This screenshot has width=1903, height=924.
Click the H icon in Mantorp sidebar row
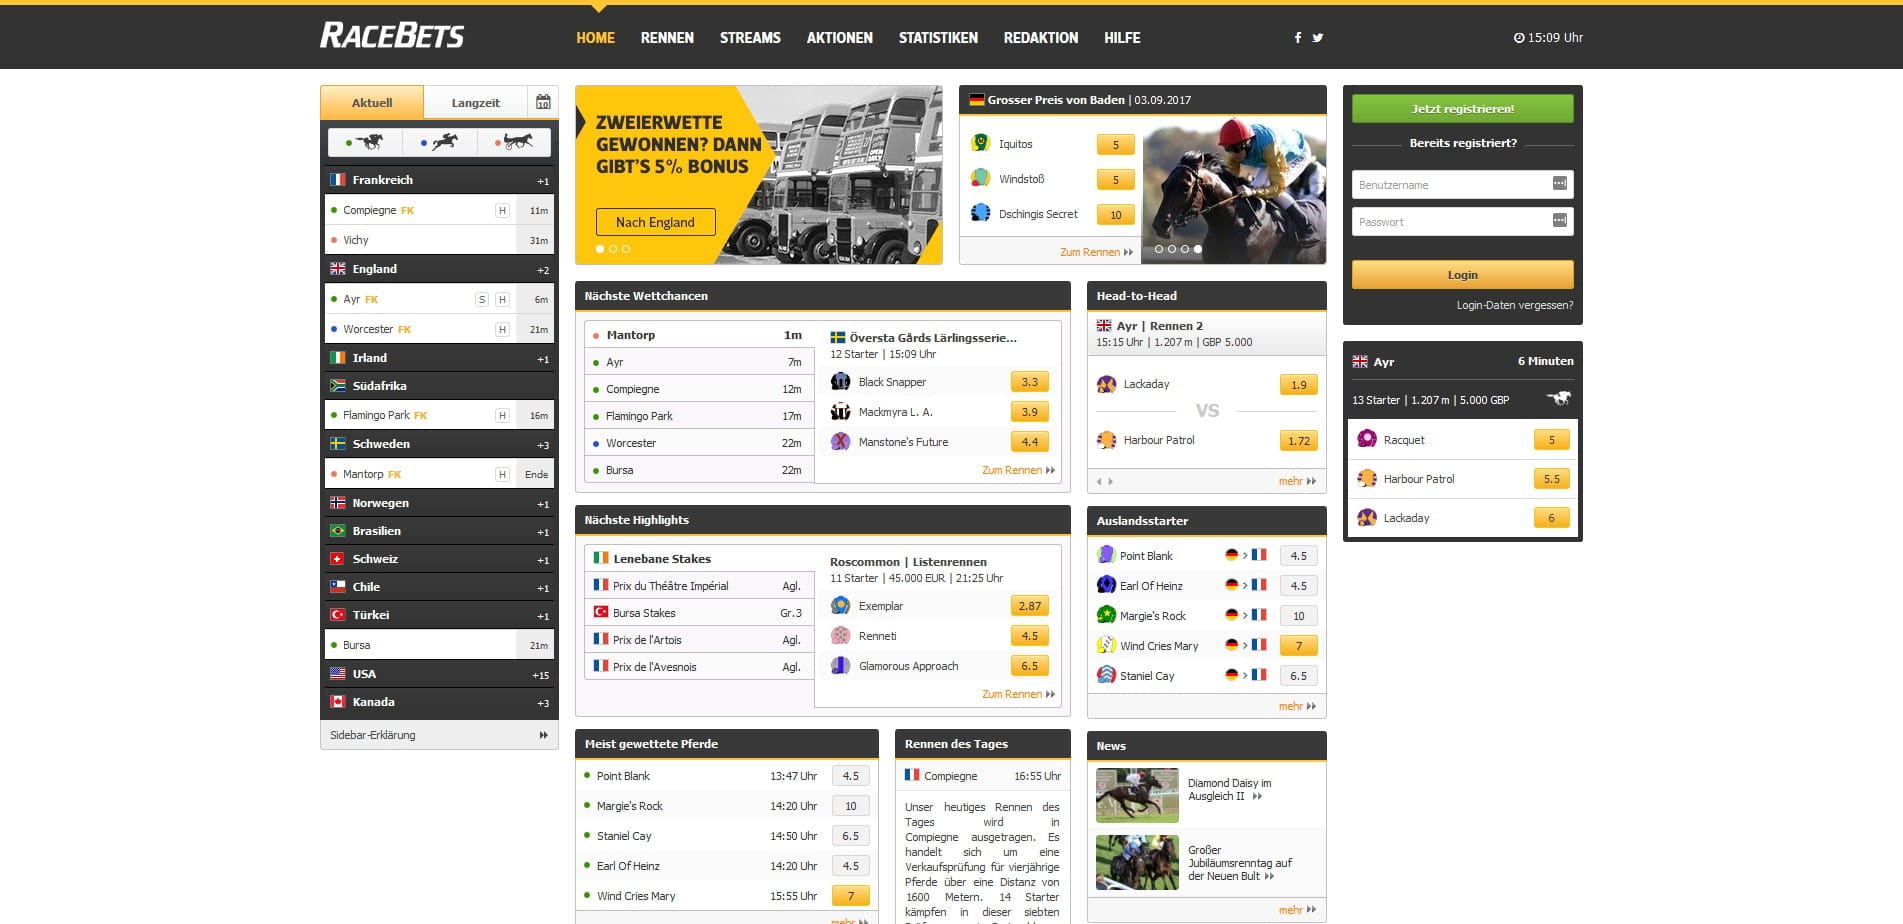502,475
